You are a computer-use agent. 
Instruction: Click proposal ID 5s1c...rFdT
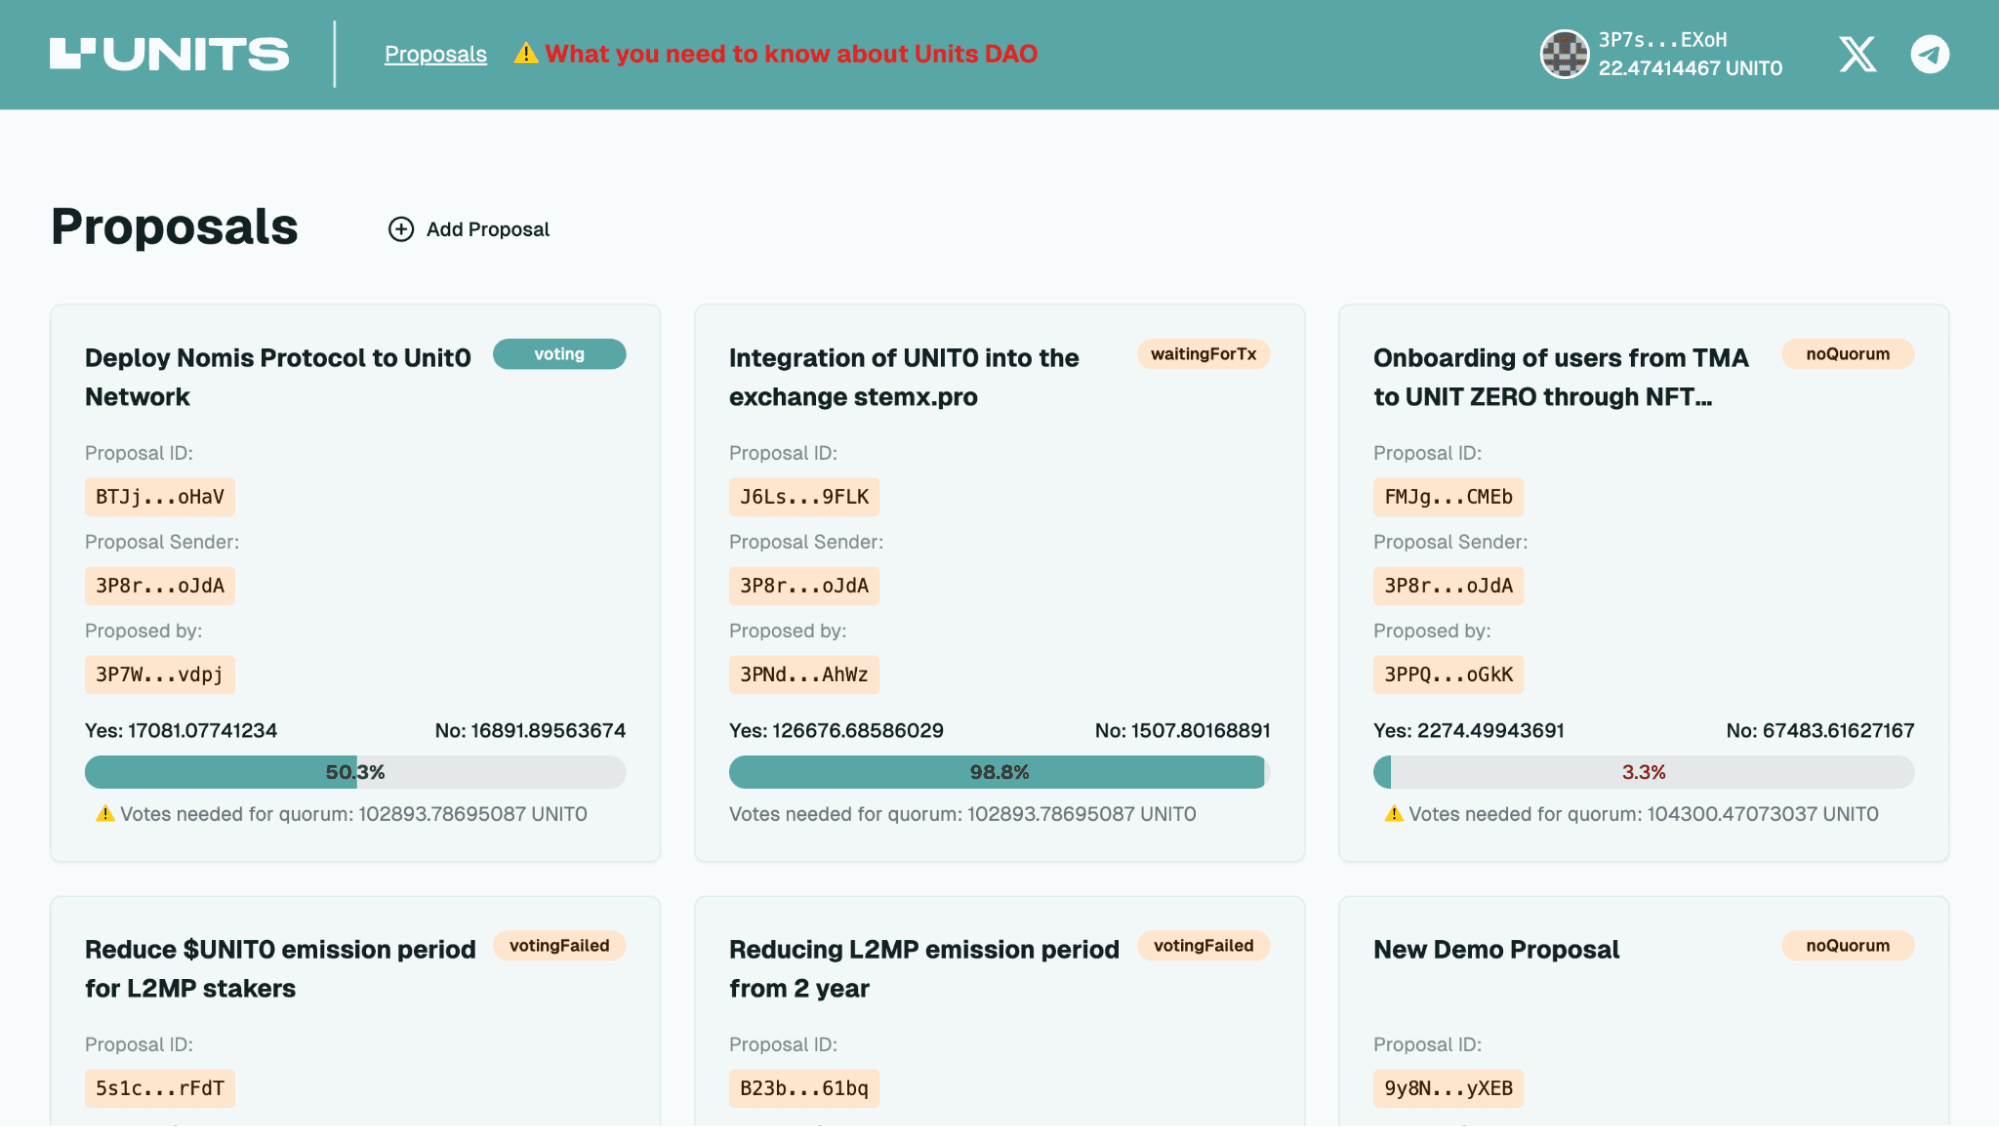(x=160, y=1088)
